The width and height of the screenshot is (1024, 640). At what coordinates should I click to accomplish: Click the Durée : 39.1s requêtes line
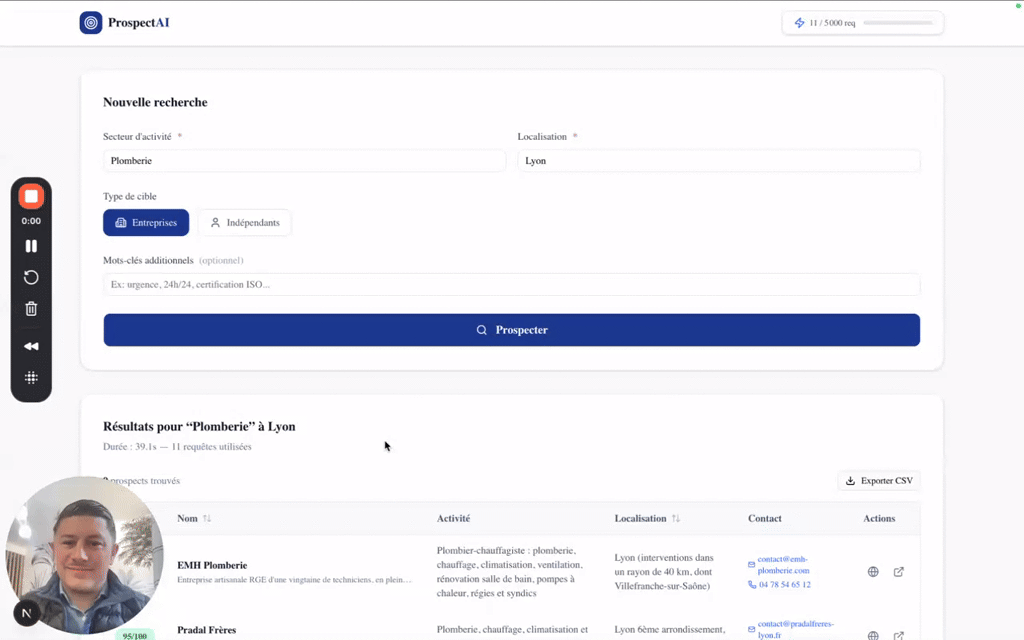[177, 447]
